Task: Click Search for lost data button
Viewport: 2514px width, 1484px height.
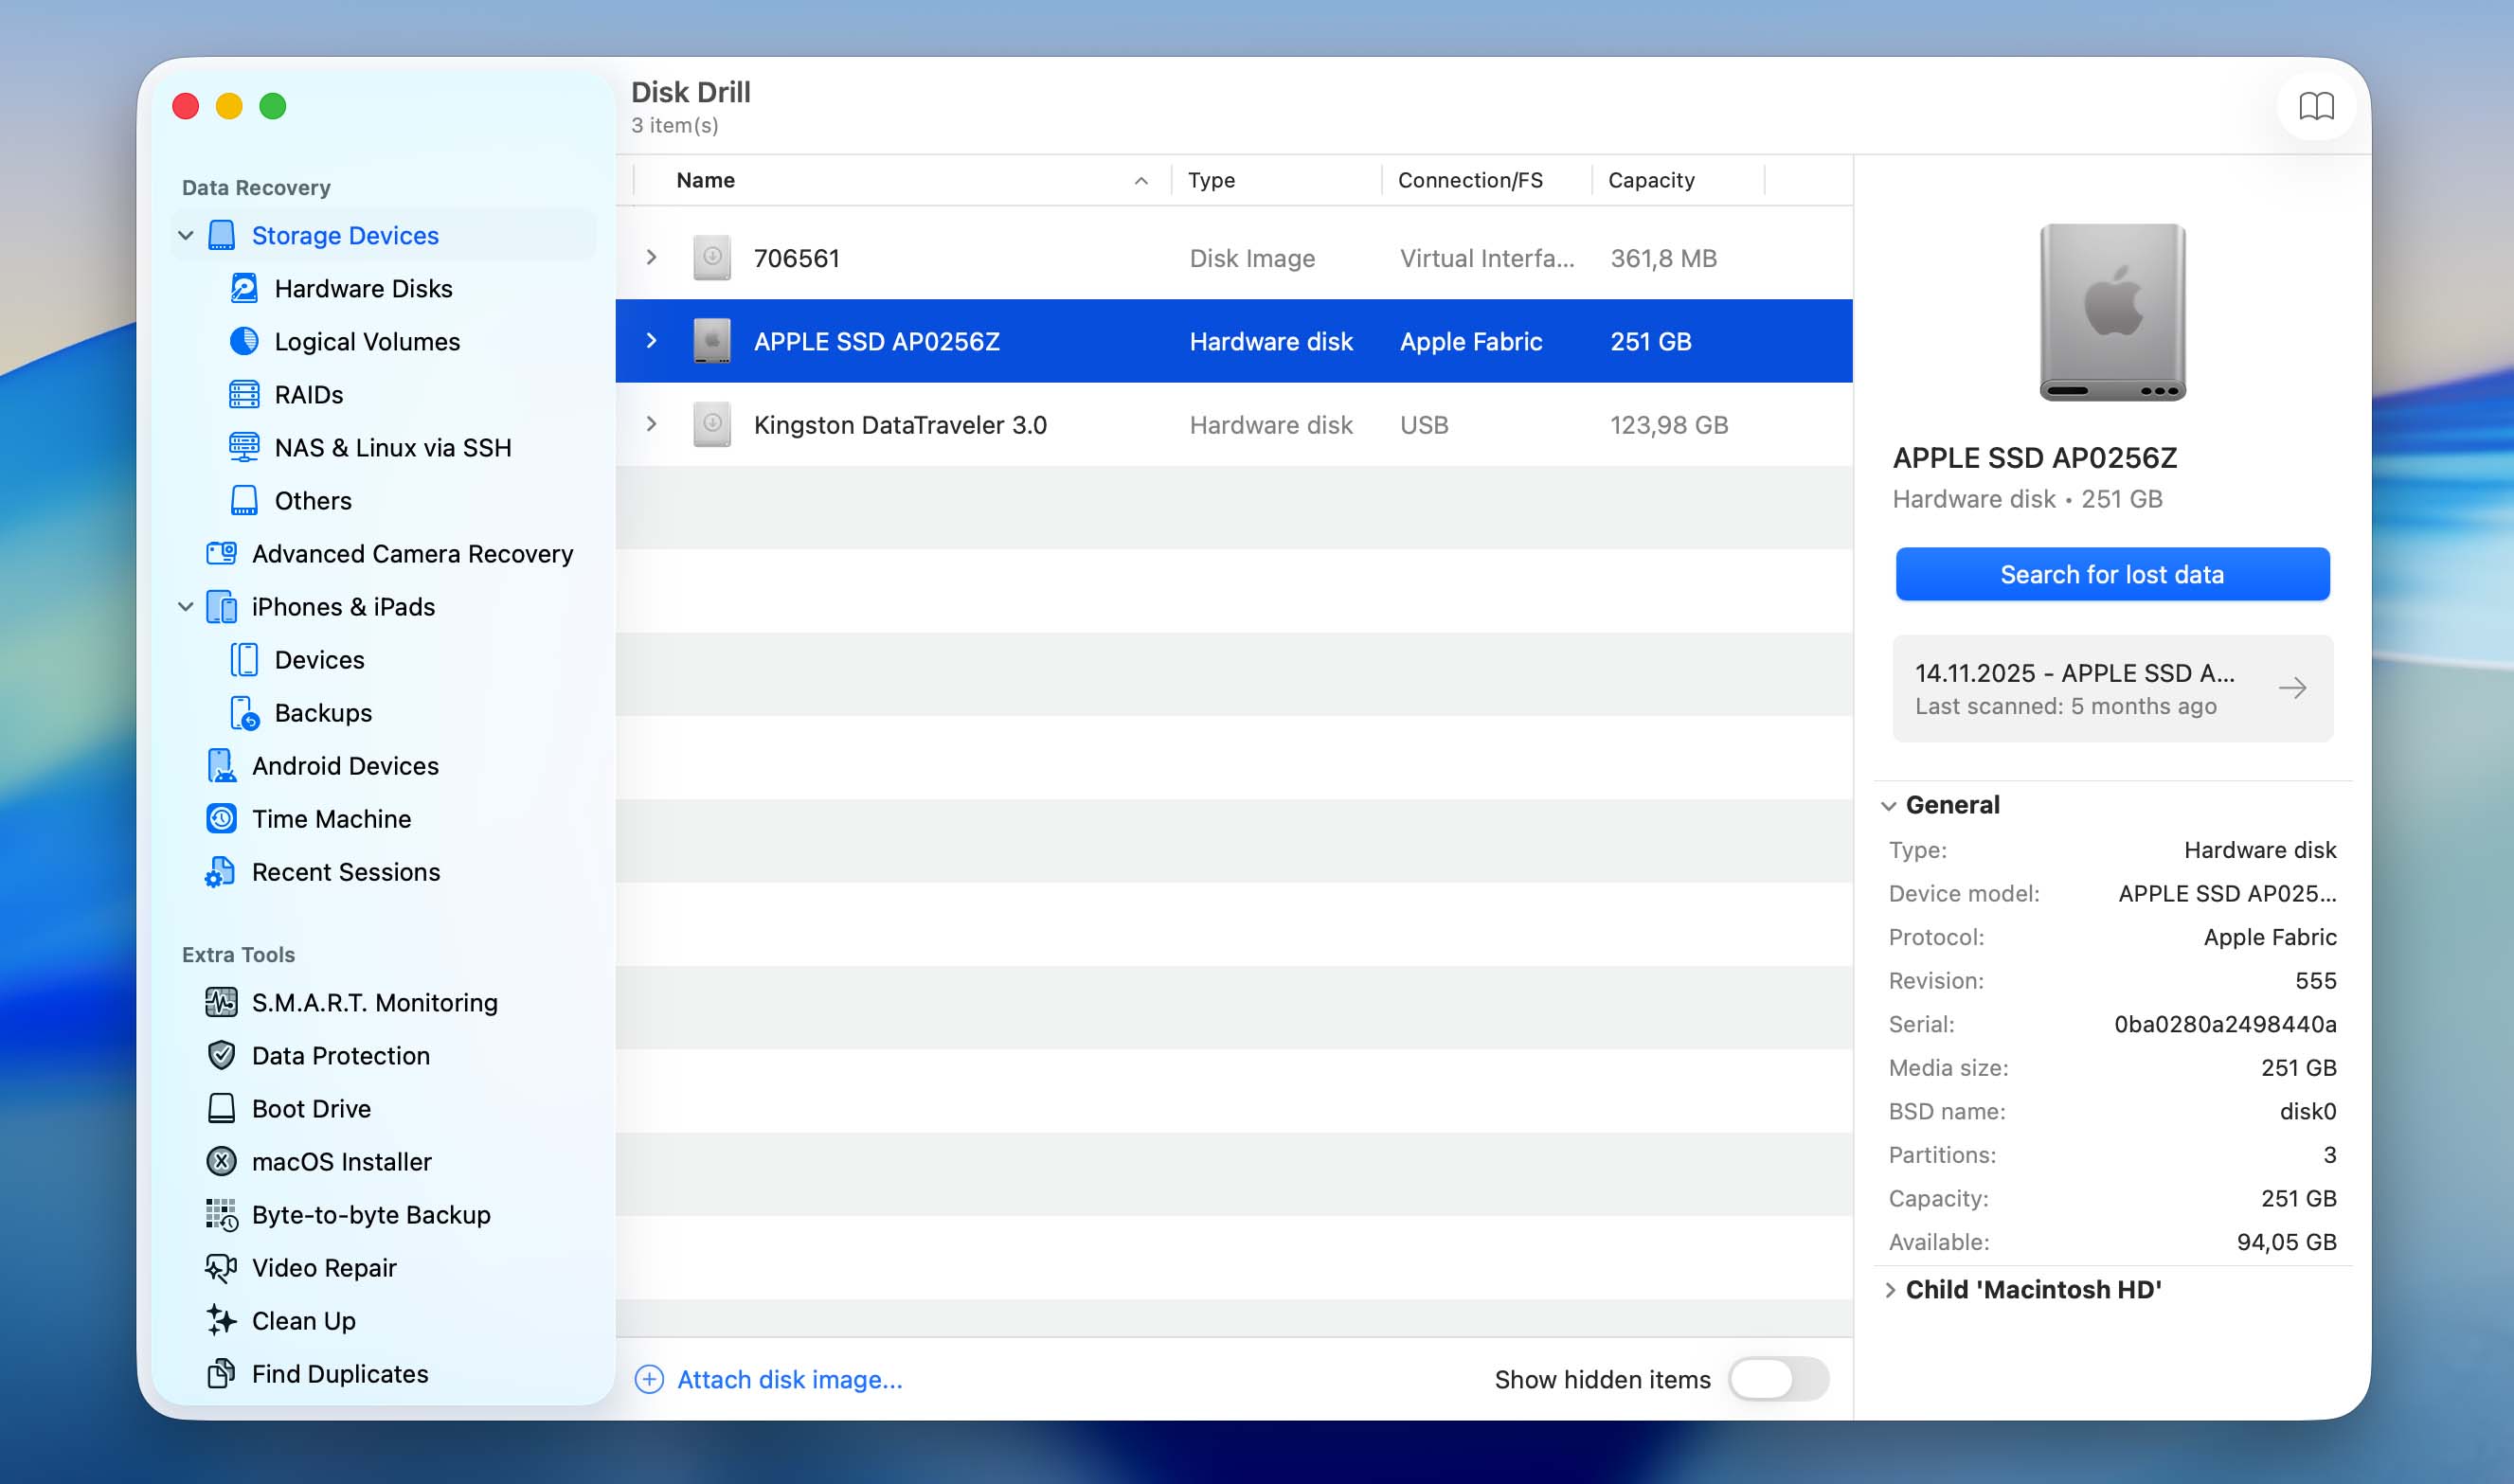Action: pos(2112,574)
